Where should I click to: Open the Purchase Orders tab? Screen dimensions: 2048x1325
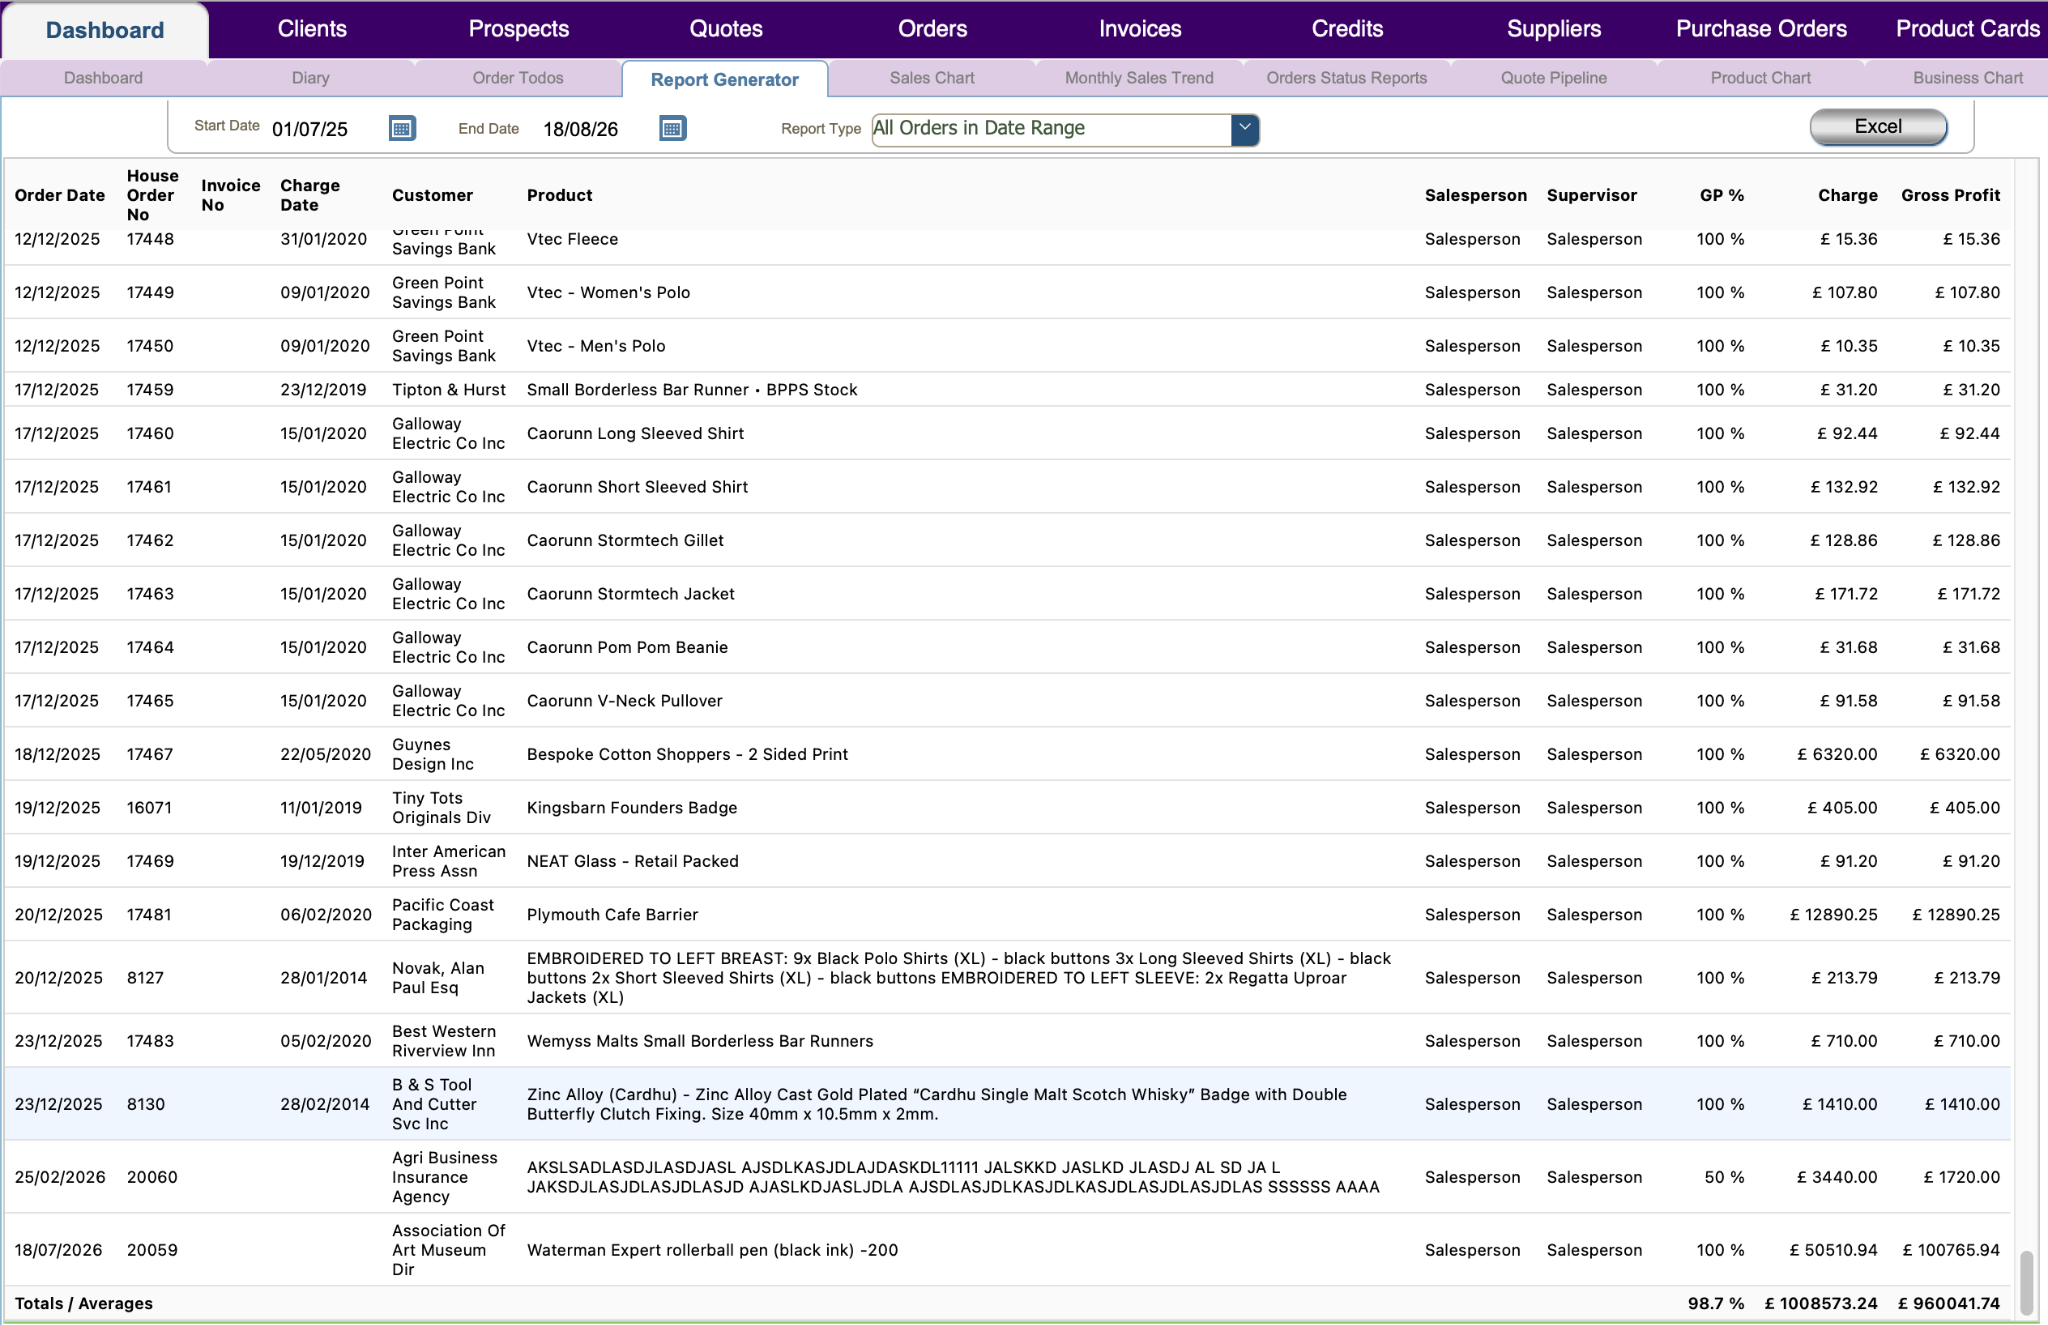[1761, 29]
